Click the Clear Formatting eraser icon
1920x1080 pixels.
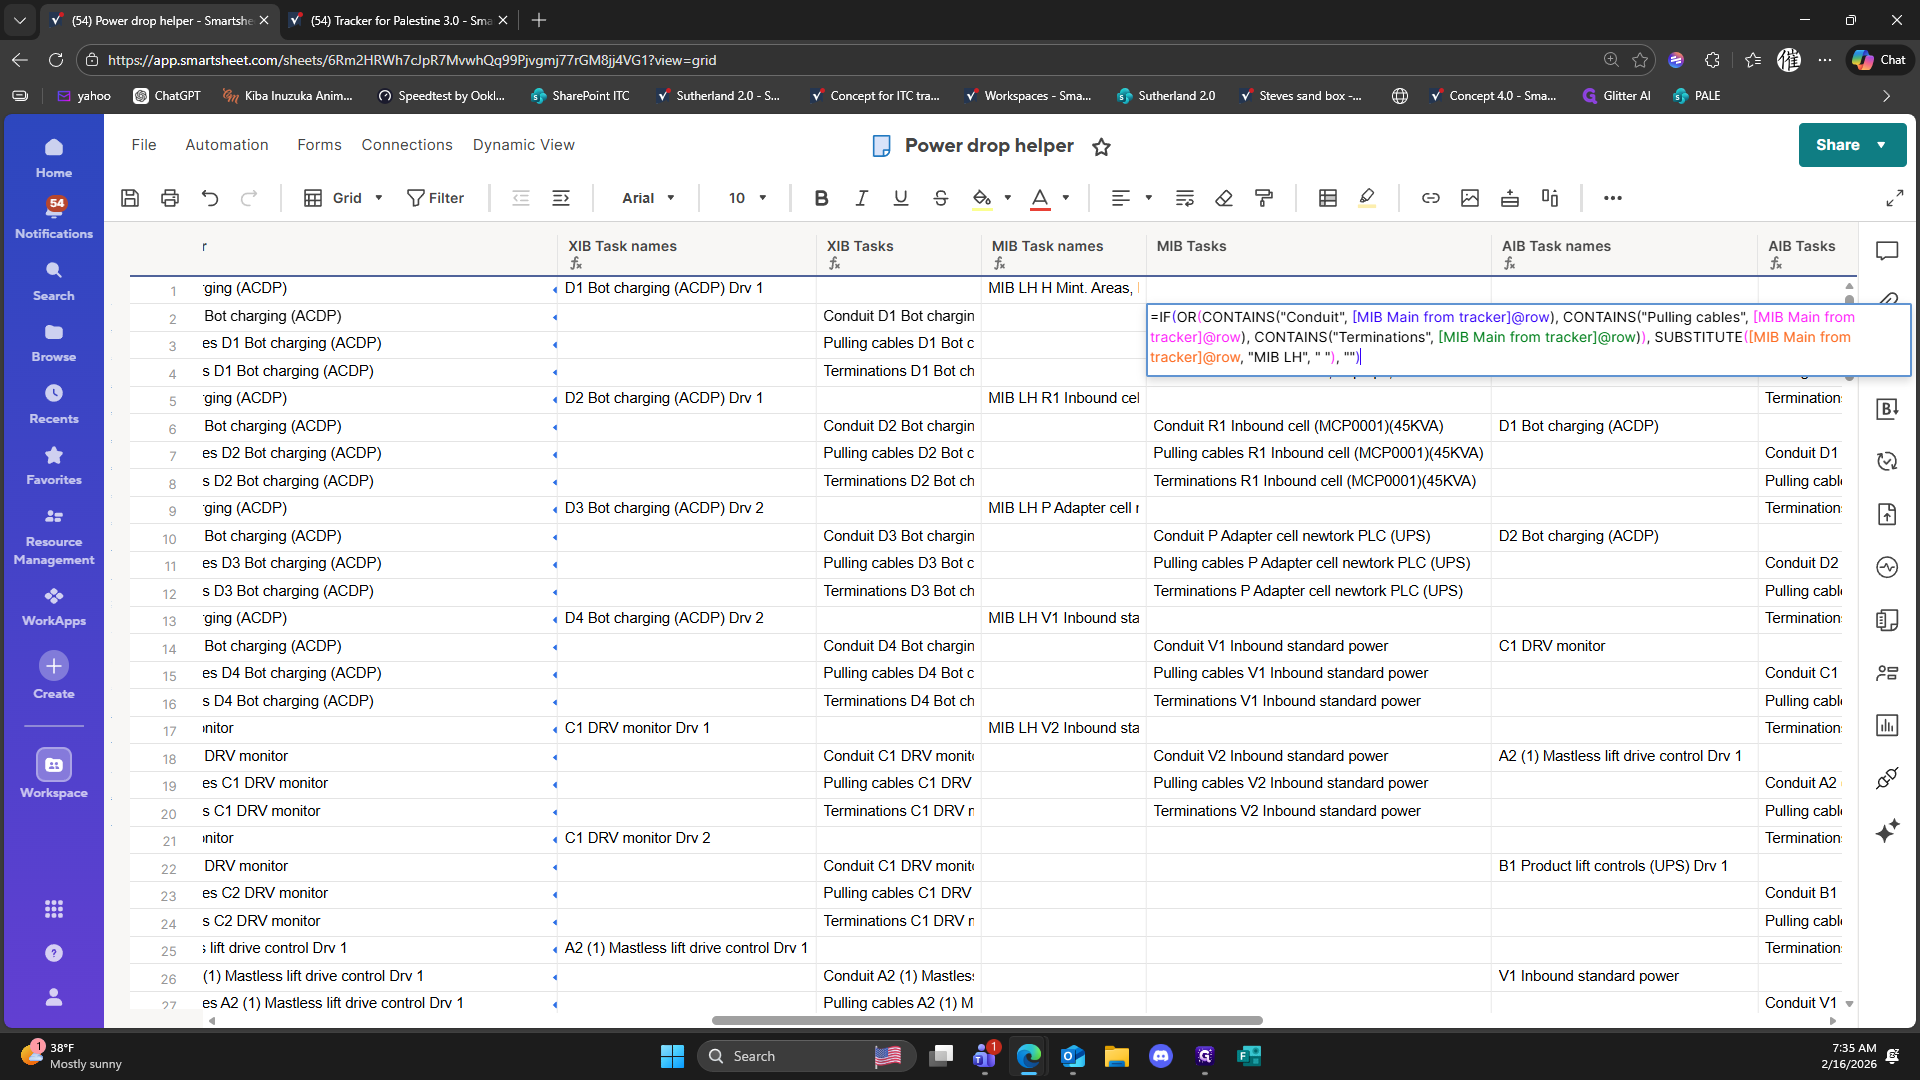1224,198
